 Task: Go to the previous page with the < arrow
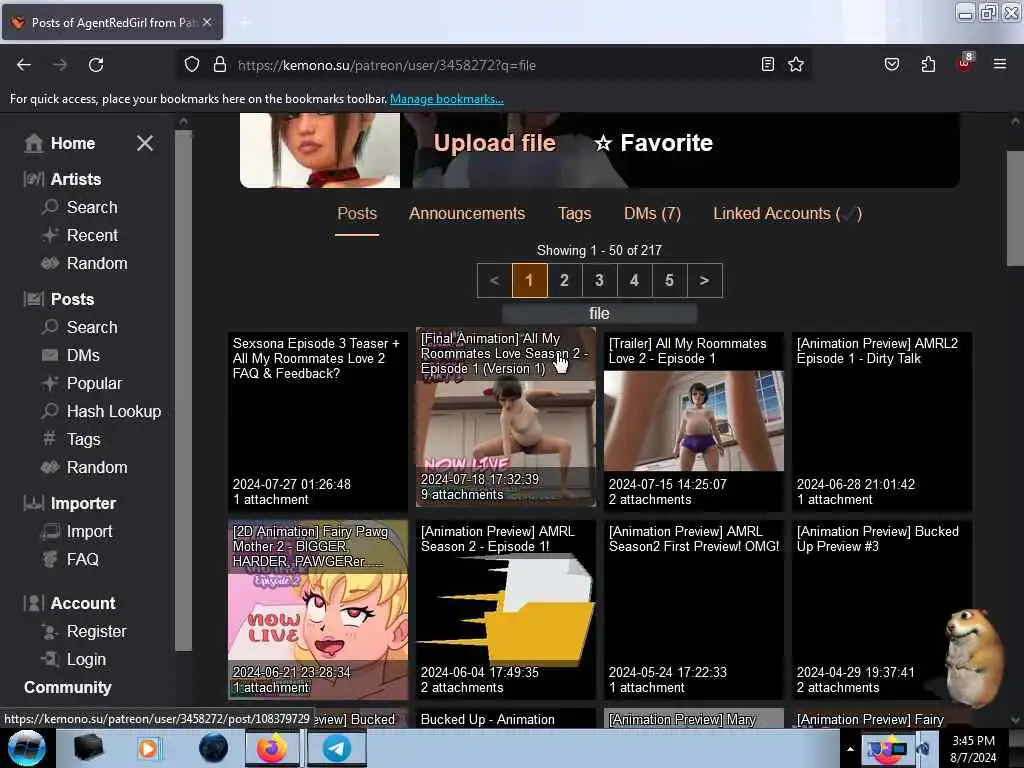pos(494,281)
